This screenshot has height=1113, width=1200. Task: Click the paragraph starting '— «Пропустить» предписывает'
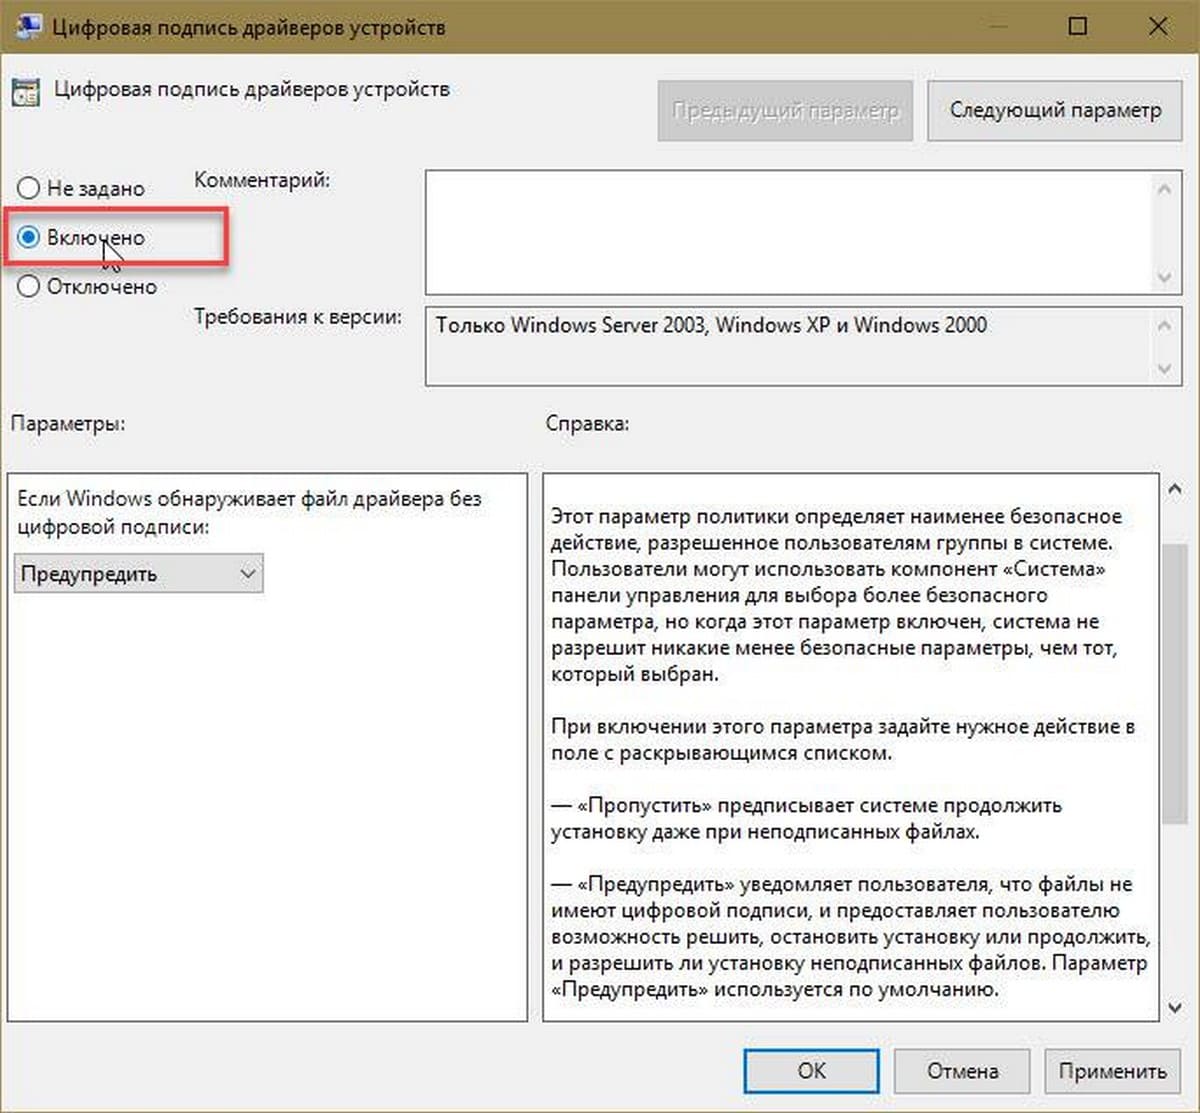pyautogui.click(x=806, y=818)
